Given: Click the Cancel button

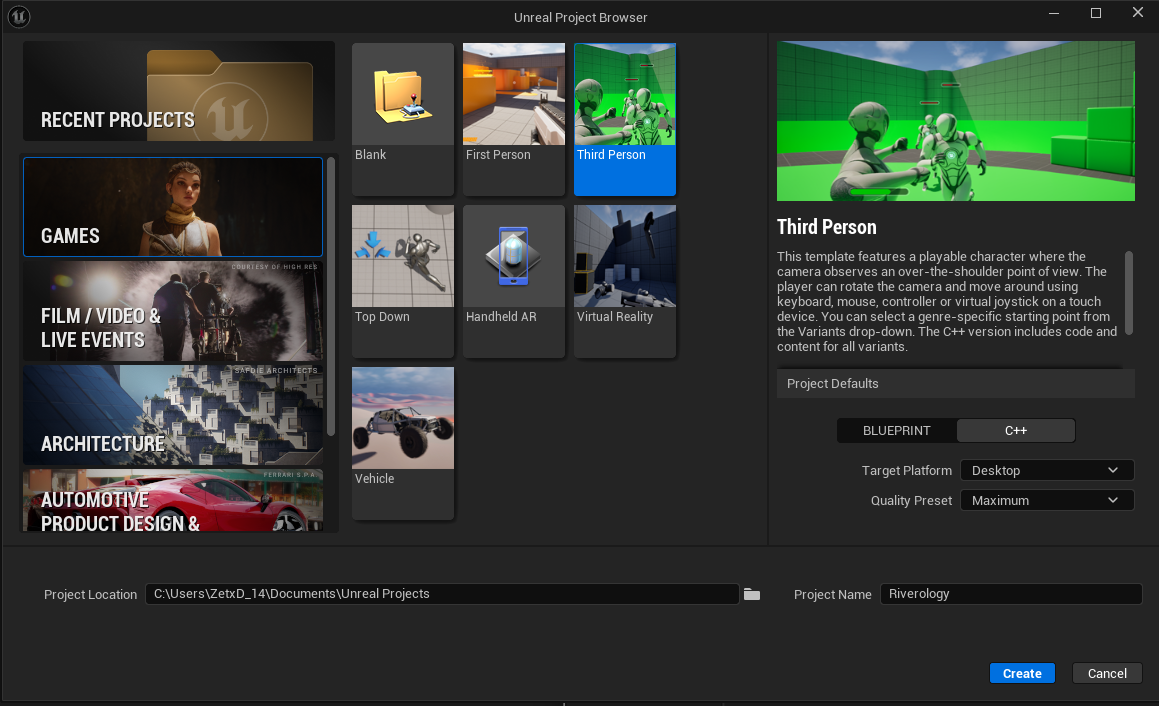Looking at the screenshot, I should (x=1106, y=673).
